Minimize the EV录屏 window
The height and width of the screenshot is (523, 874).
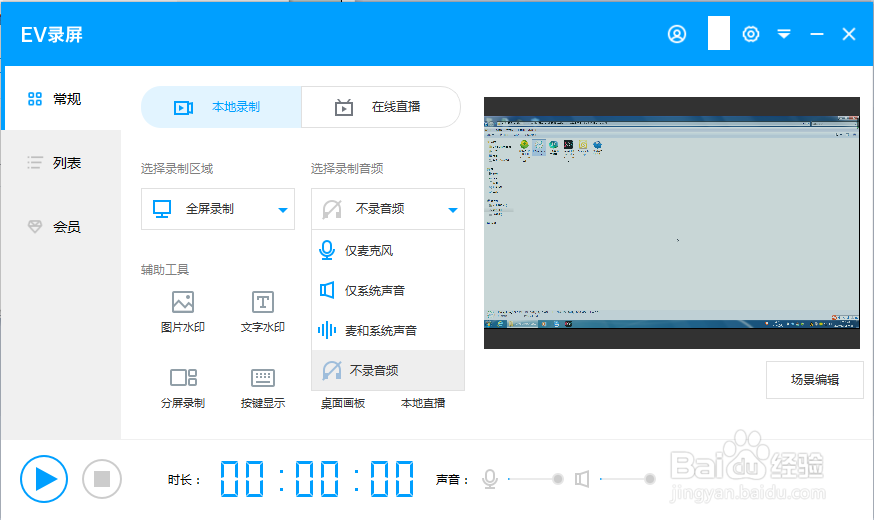[x=817, y=34]
